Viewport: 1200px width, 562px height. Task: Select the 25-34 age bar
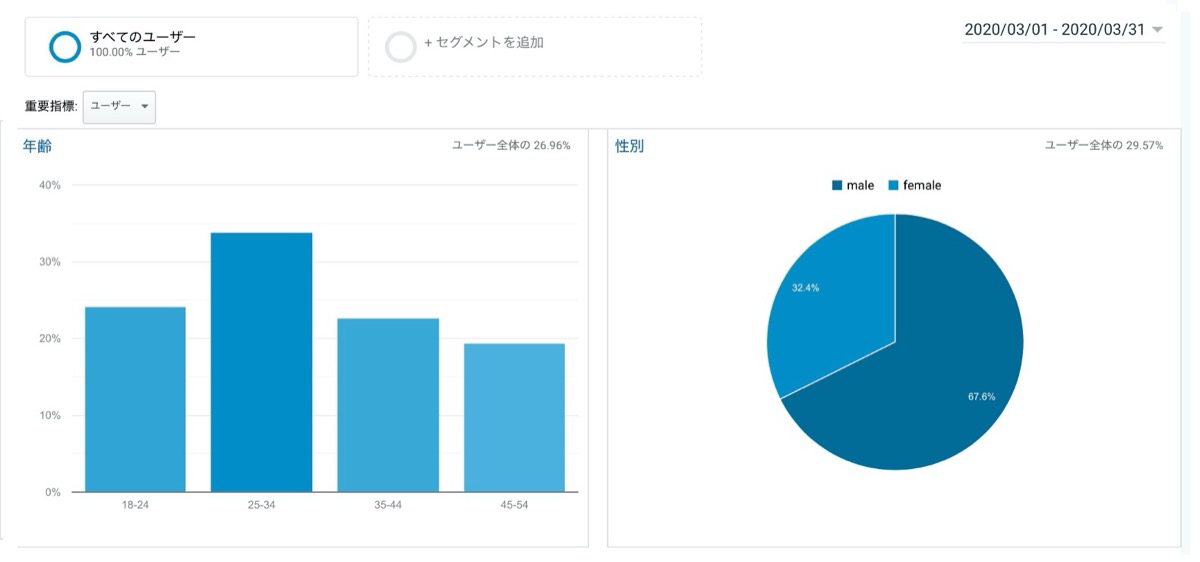[x=261, y=362]
